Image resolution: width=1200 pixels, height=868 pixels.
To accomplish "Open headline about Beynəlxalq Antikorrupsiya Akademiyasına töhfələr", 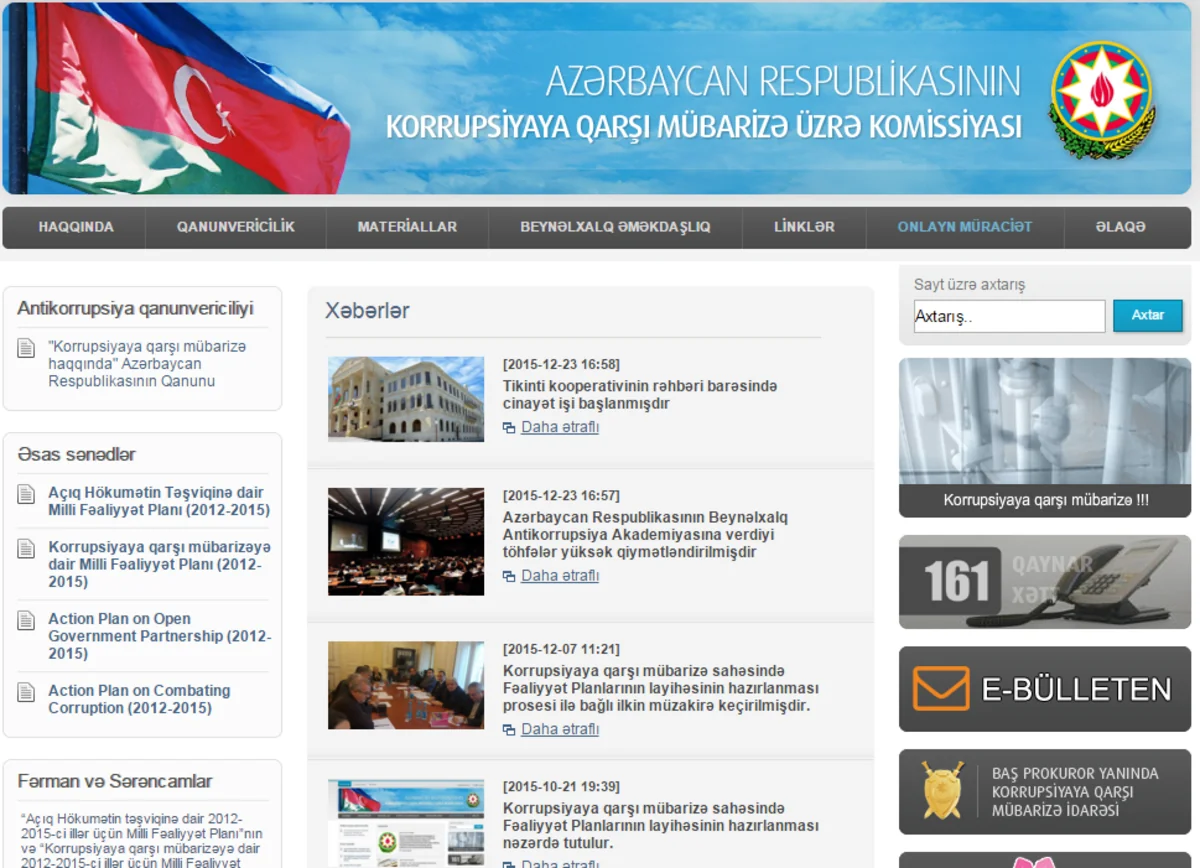I will (x=645, y=535).
